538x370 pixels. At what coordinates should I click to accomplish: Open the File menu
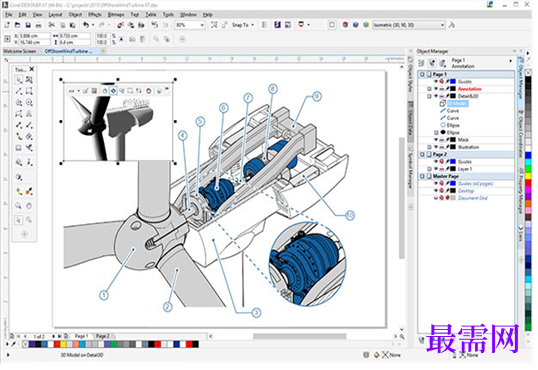tap(9, 14)
